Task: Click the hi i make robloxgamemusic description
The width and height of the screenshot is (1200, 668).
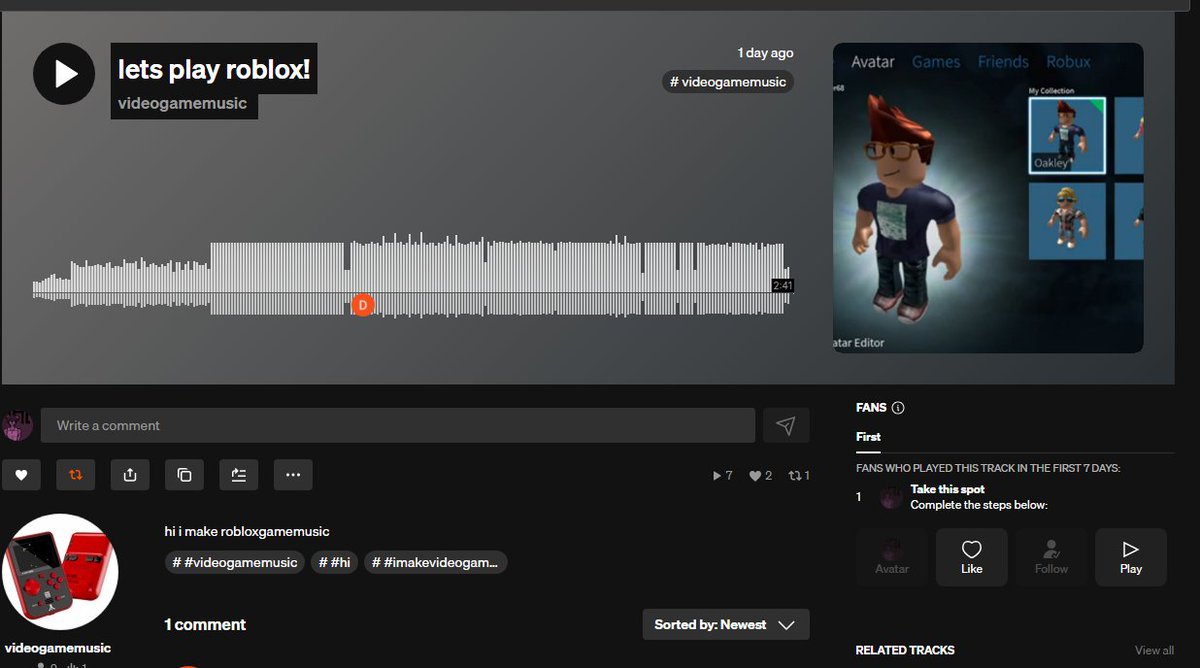Action: pos(247,531)
